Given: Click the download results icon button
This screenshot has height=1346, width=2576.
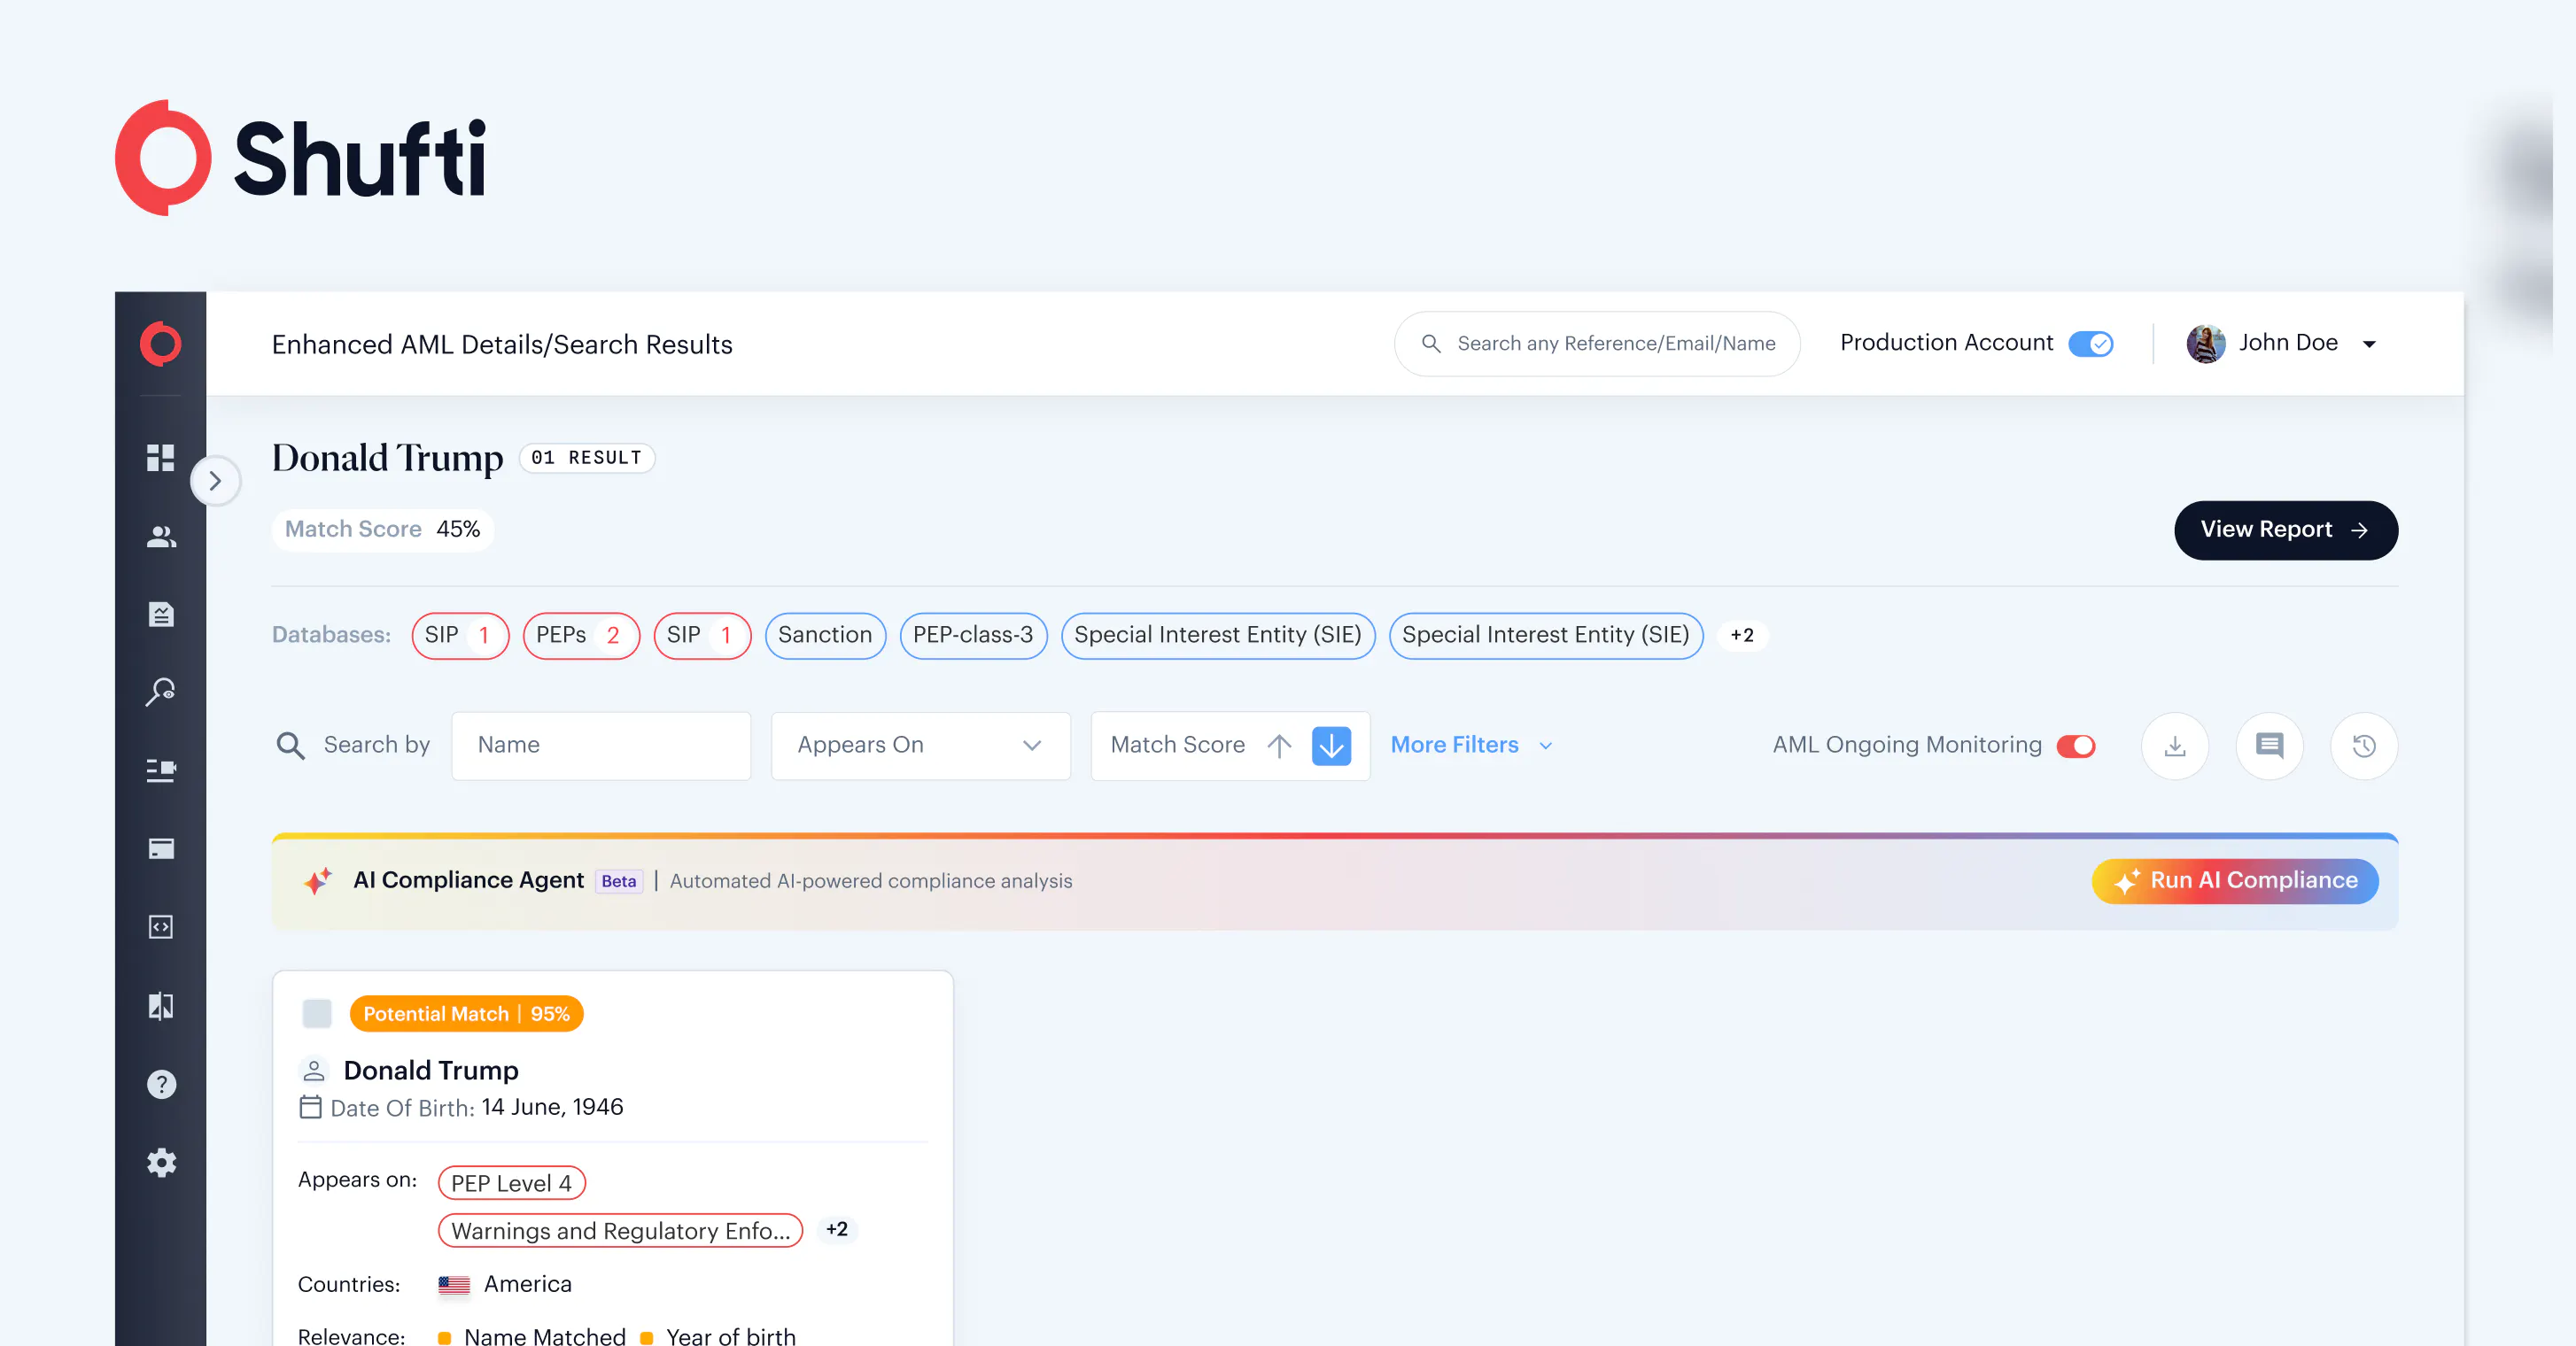Looking at the screenshot, I should point(2175,746).
